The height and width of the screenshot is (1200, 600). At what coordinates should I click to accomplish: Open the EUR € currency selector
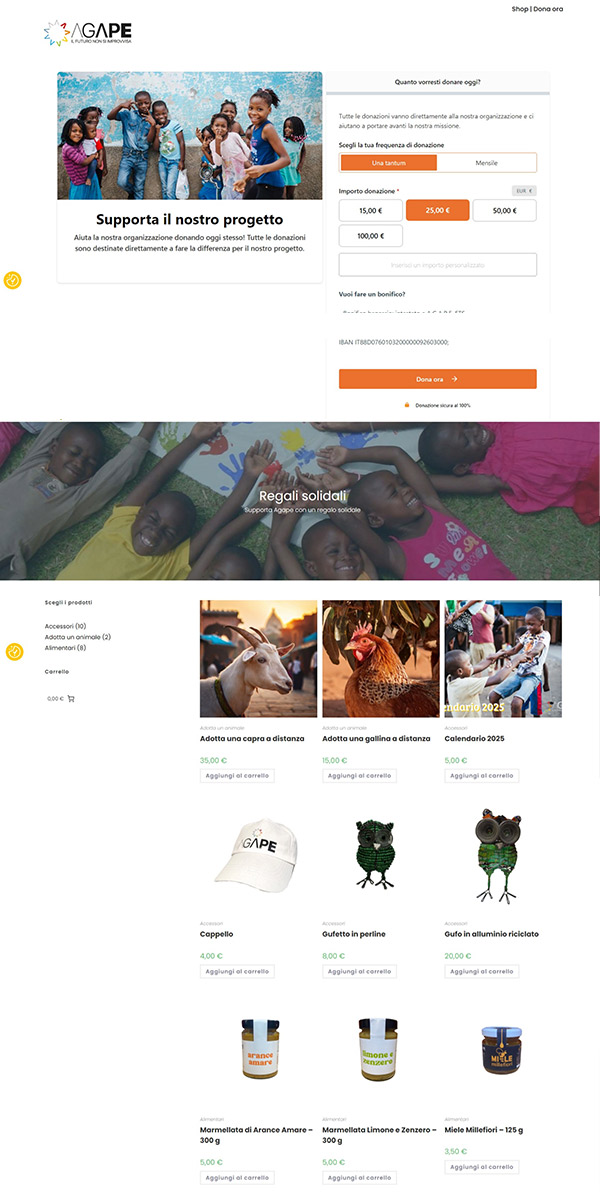tap(524, 190)
